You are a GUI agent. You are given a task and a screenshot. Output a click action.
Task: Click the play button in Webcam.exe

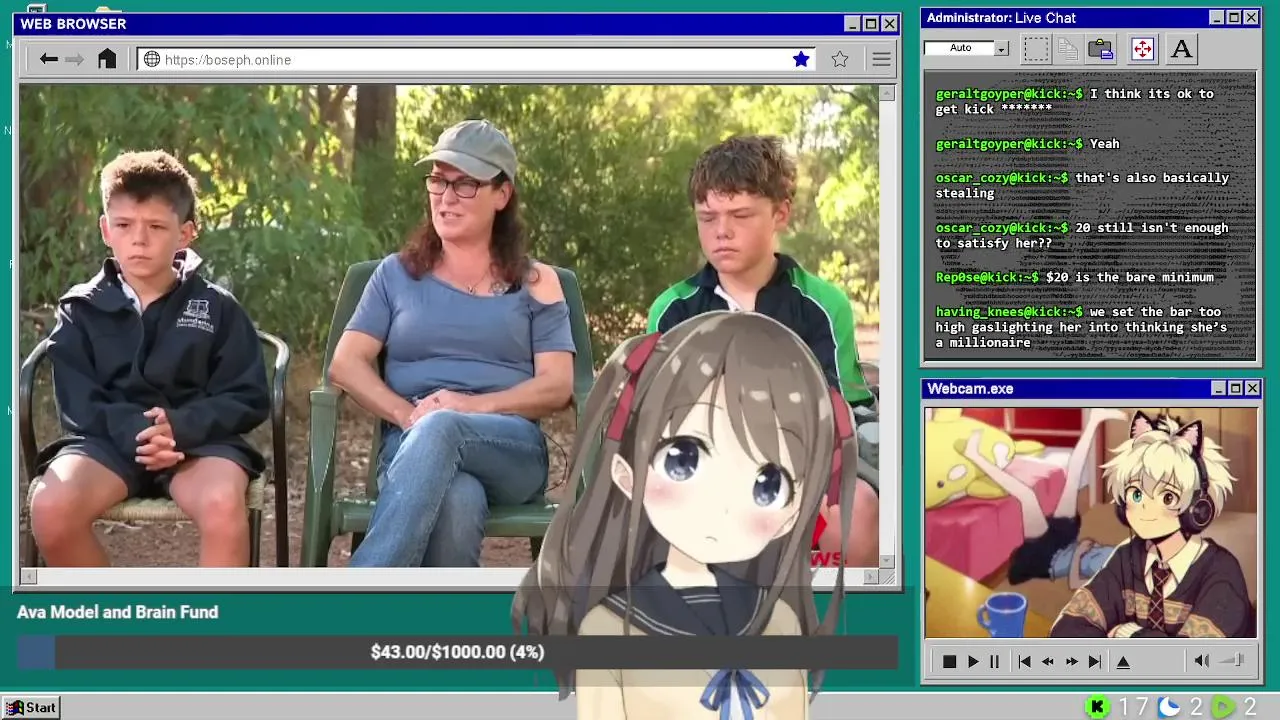(x=973, y=661)
